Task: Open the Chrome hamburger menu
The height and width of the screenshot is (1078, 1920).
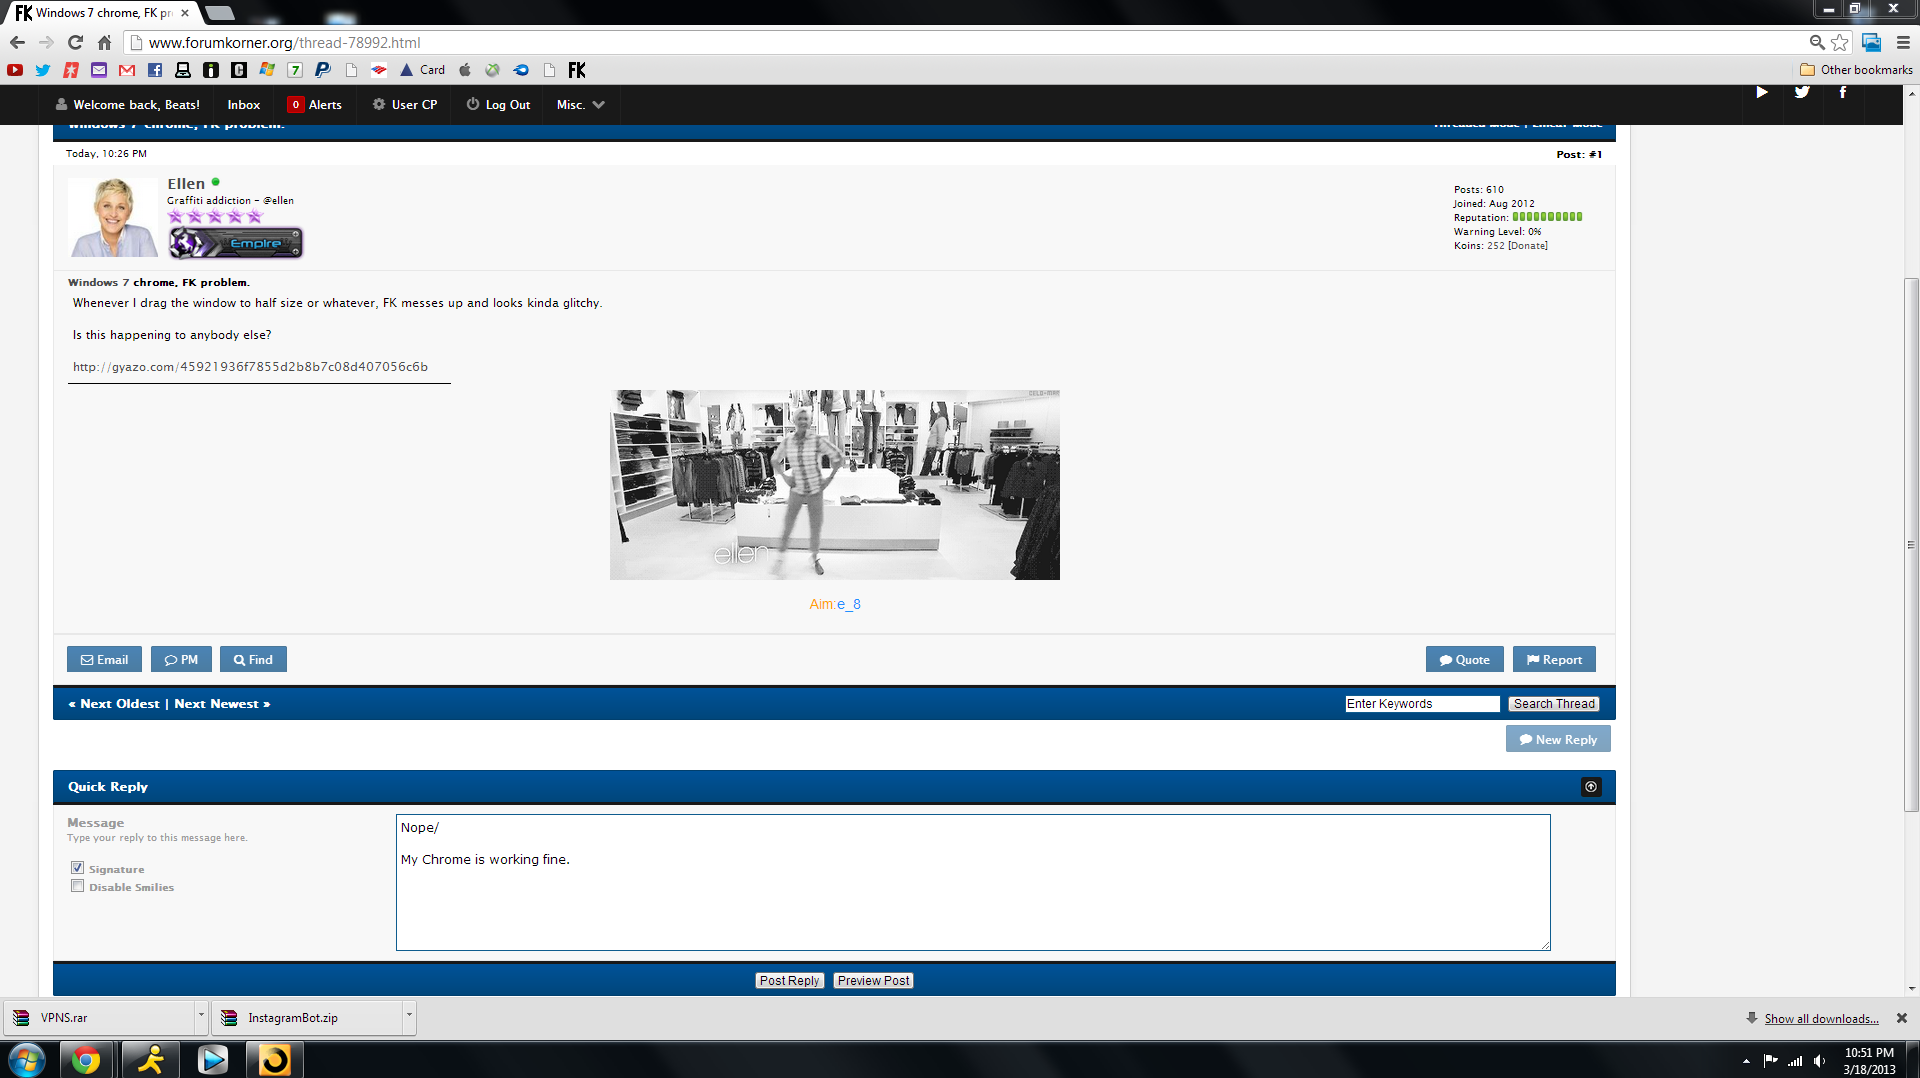Action: [x=1903, y=42]
